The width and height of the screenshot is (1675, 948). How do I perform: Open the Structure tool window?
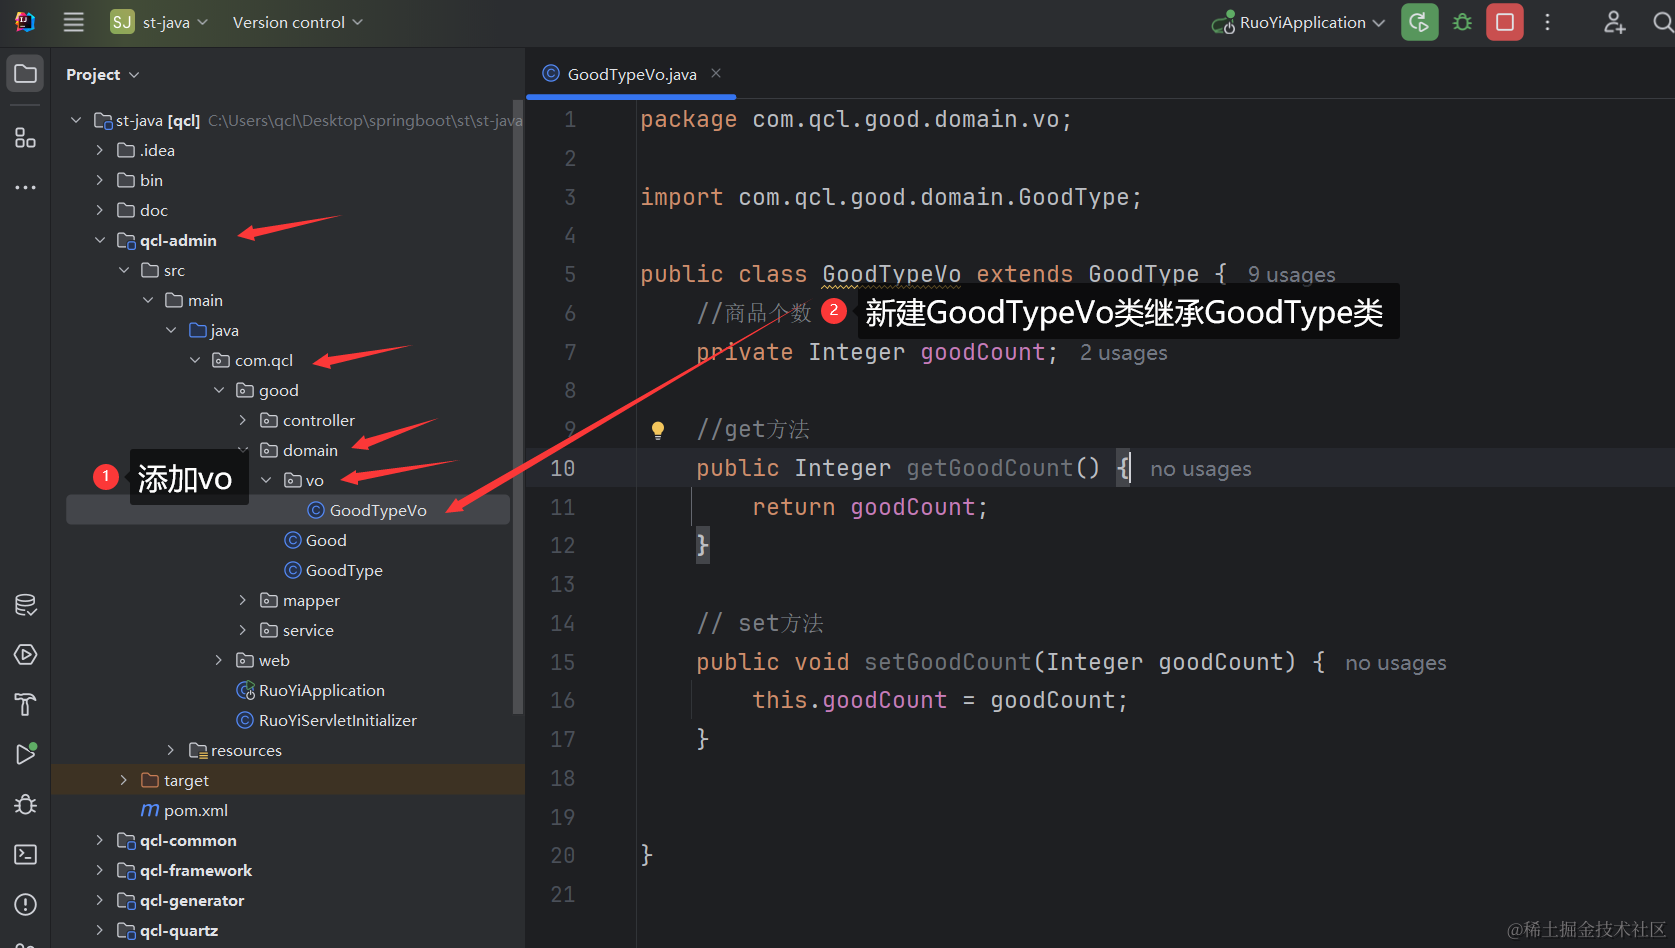(x=25, y=138)
